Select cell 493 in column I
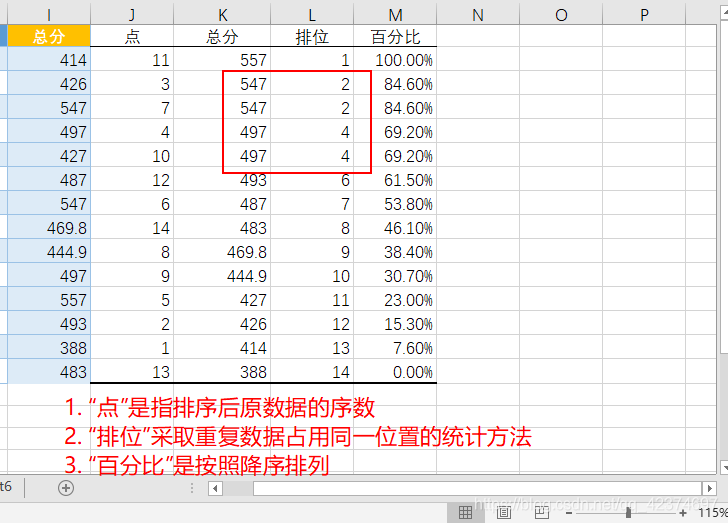 [x=49, y=323]
